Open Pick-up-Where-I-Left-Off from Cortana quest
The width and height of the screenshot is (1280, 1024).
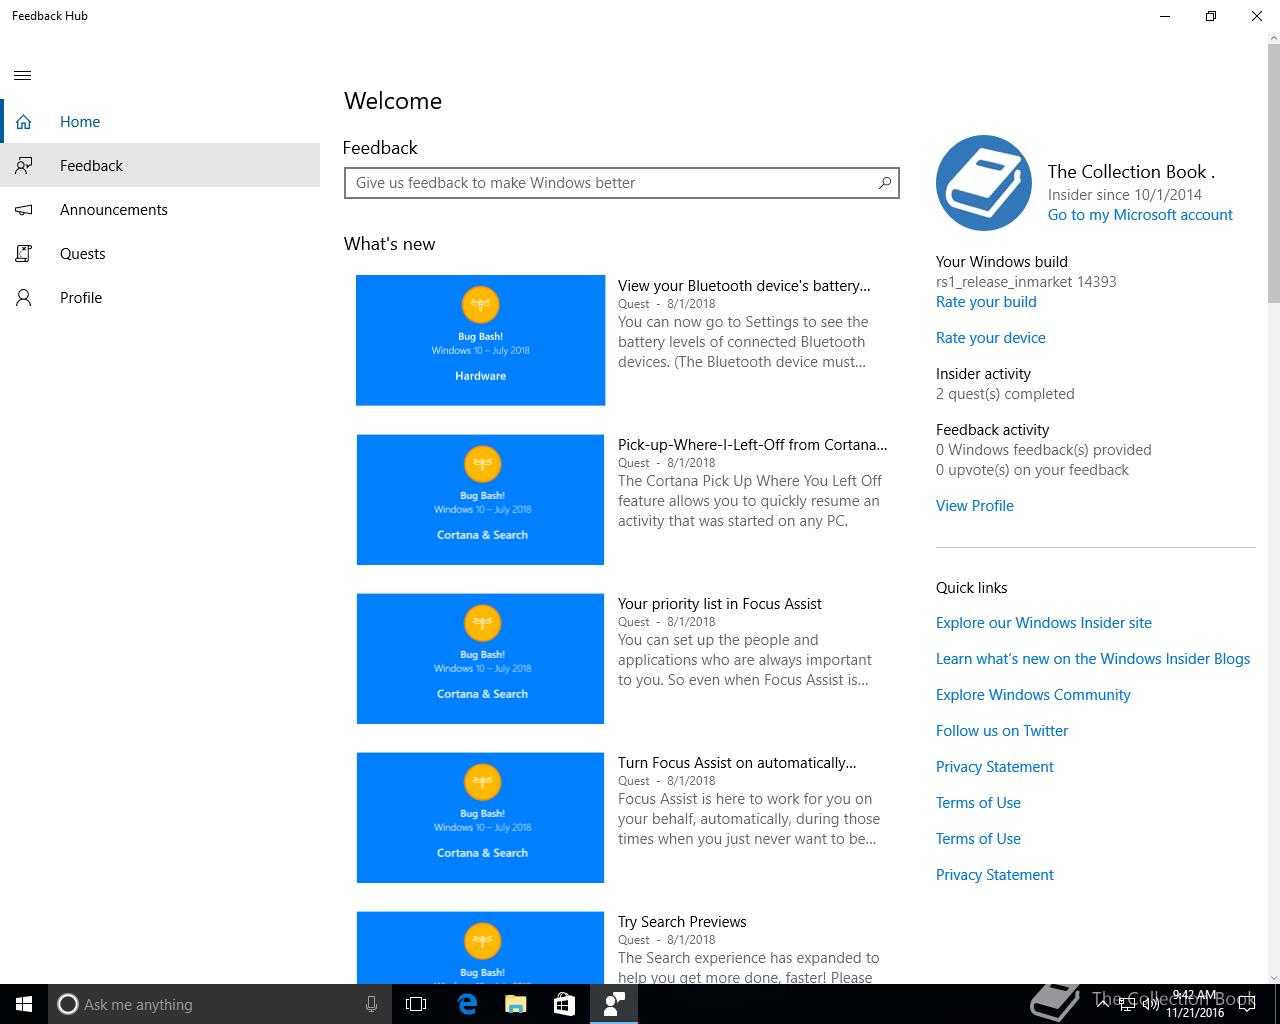pos(752,445)
